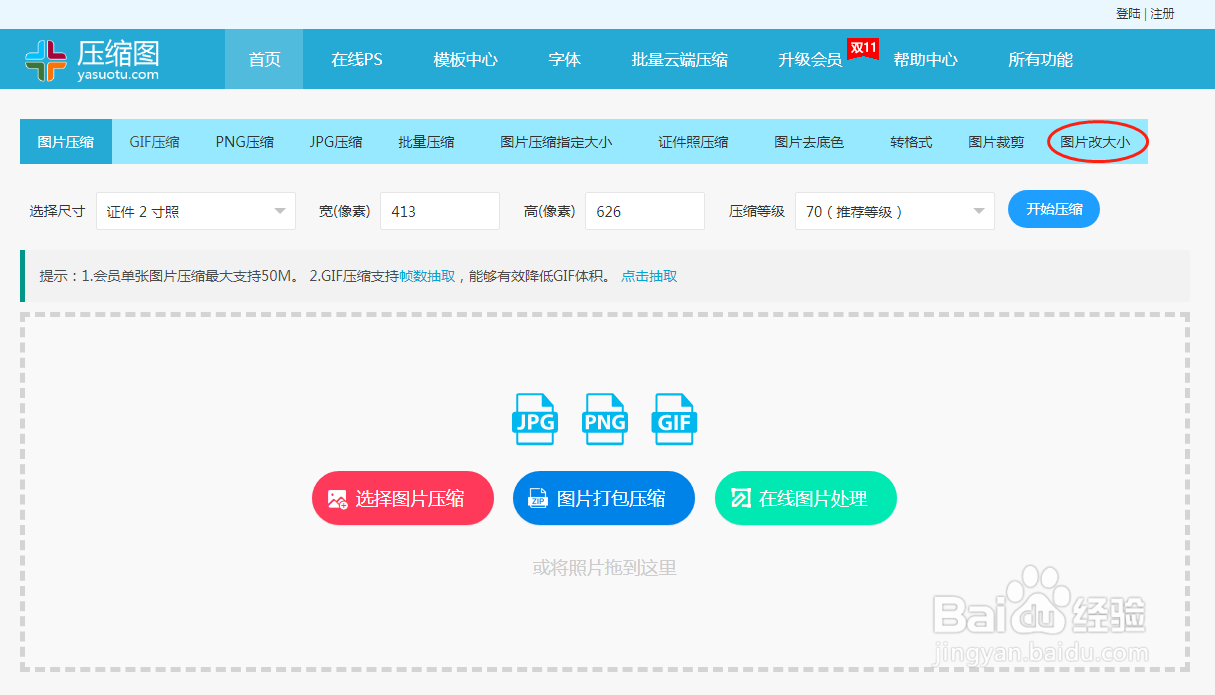Click the green 在线图片处理 button
This screenshot has width=1215, height=695.
pyautogui.click(x=806, y=498)
